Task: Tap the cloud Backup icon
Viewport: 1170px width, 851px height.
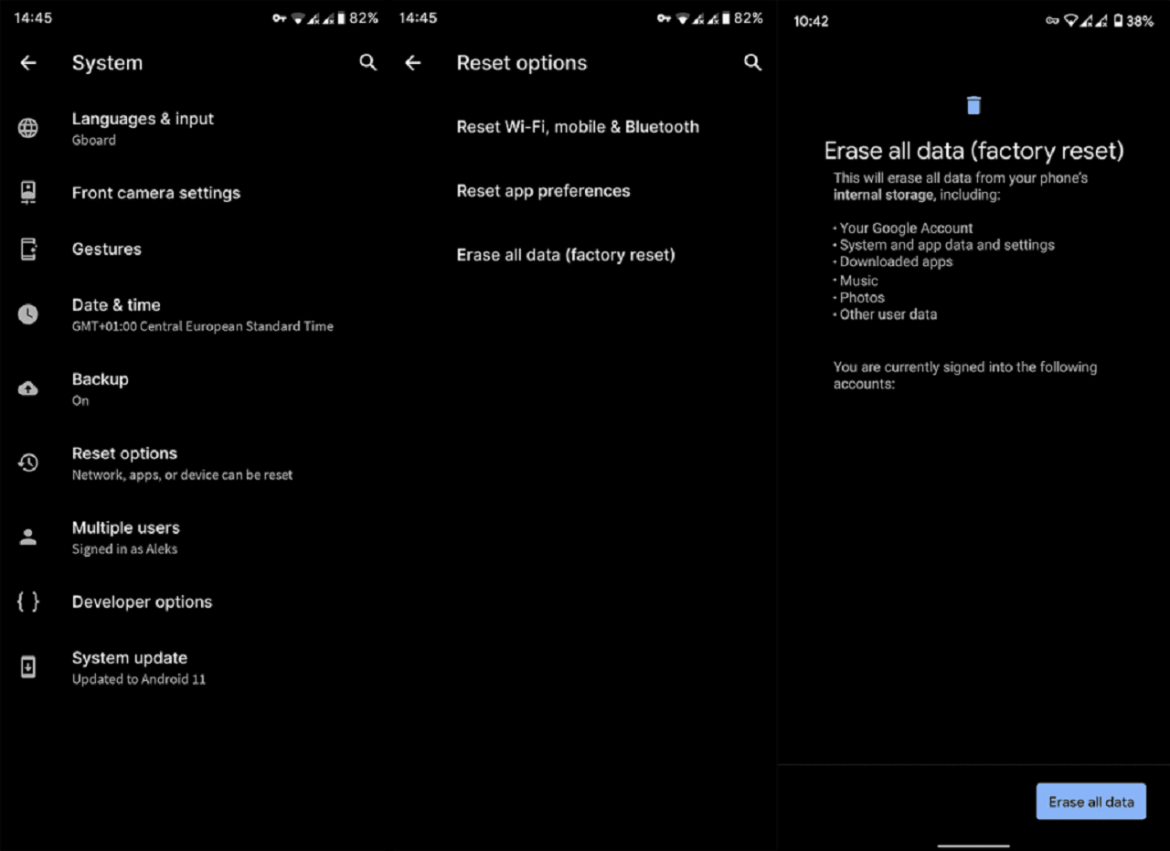Action: pyautogui.click(x=28, y=389)
